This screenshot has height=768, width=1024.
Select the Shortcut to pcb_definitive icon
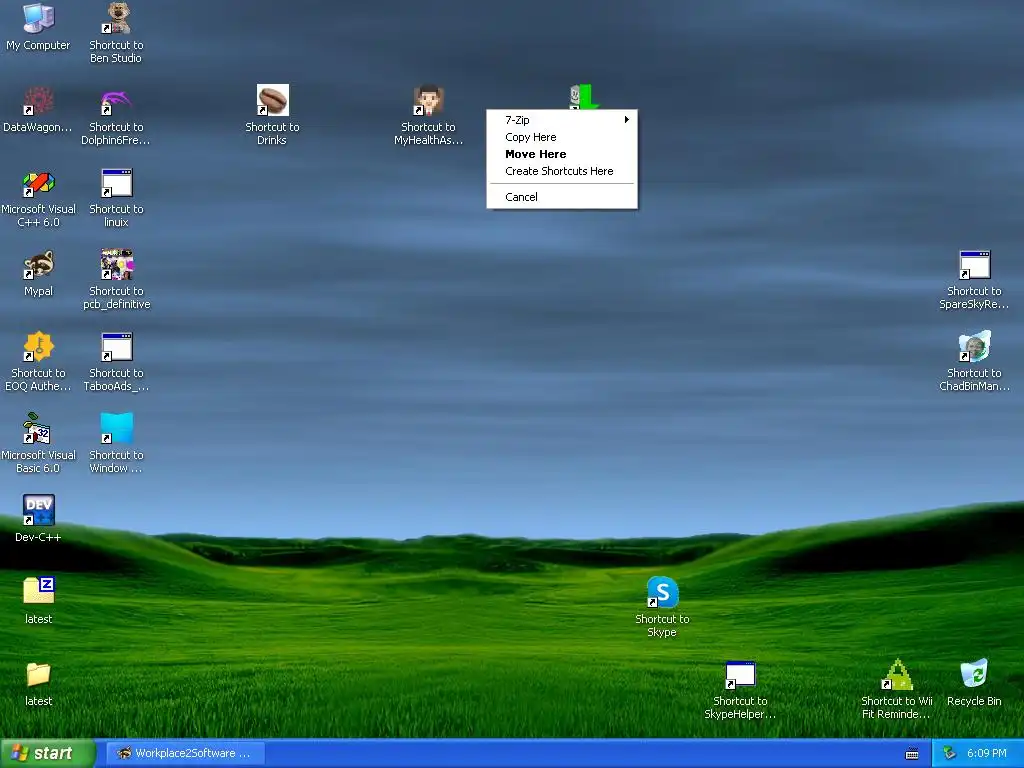coord(116,264)
